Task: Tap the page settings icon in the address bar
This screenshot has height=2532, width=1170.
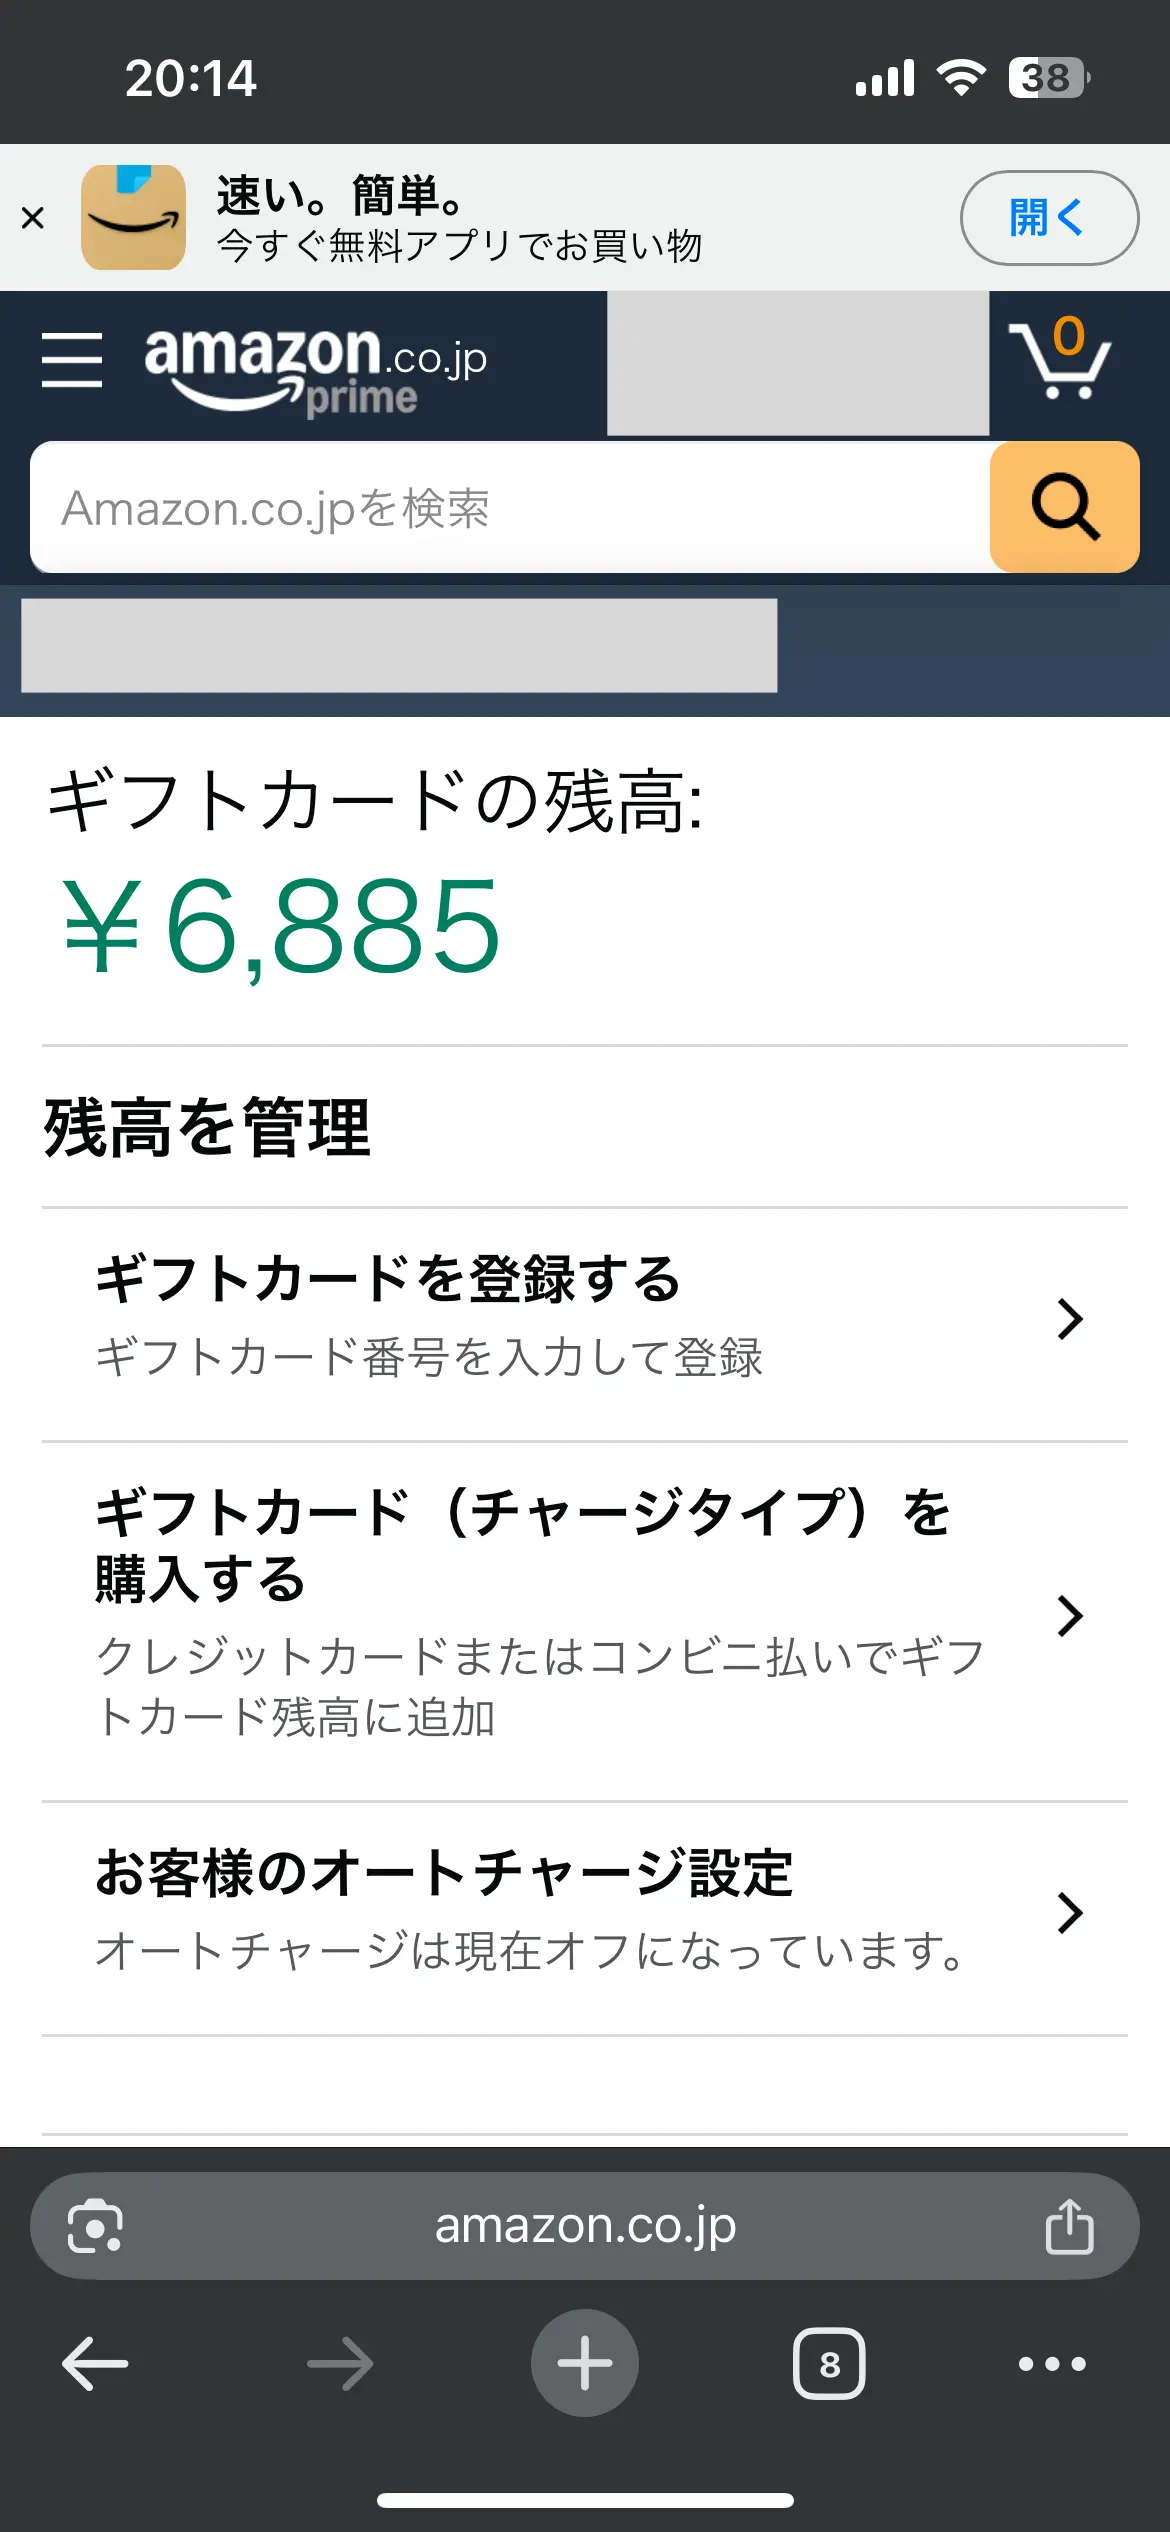Action: (x=95, y=2225)
